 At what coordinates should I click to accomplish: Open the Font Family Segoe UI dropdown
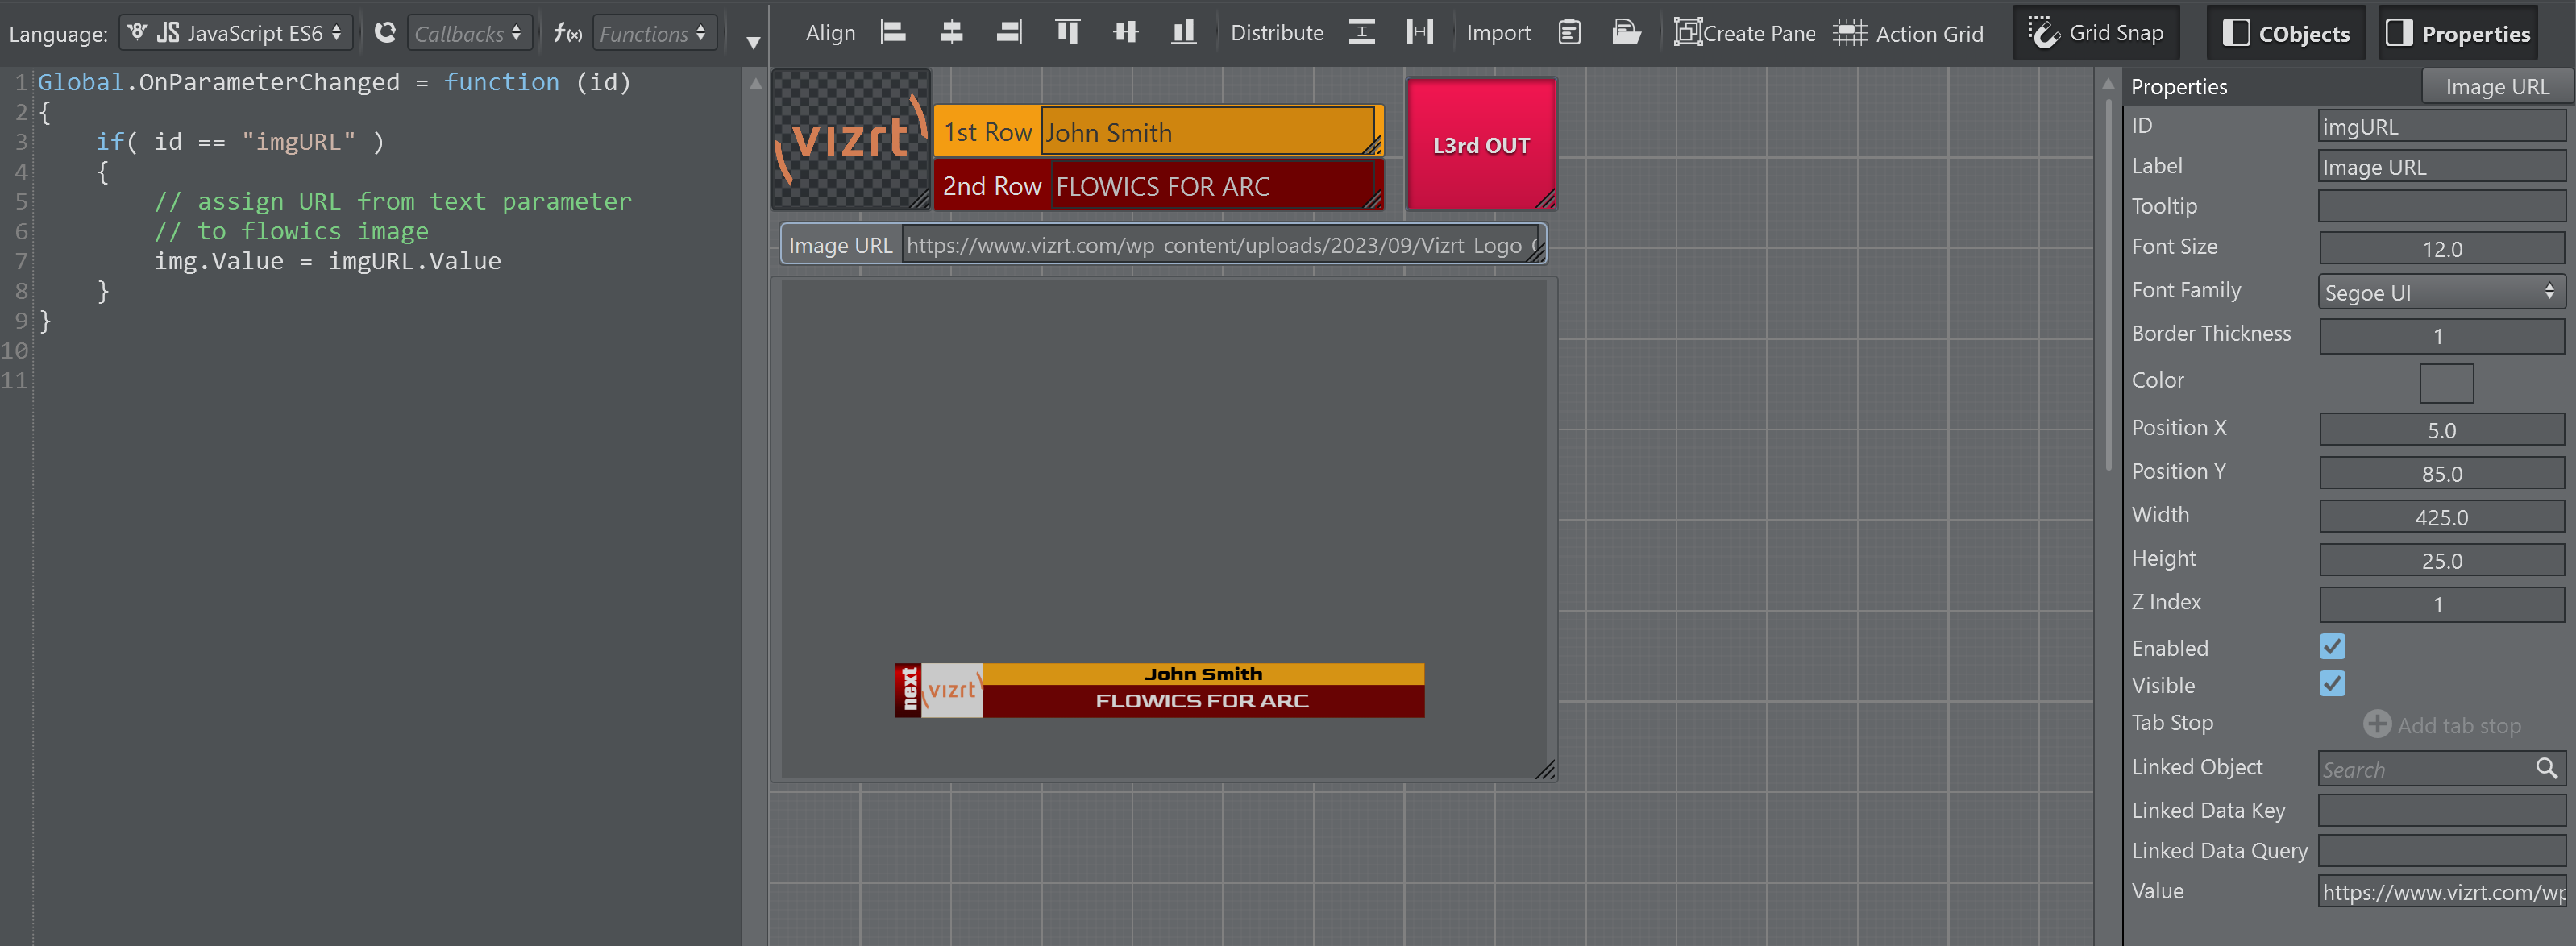[2440, 292]
